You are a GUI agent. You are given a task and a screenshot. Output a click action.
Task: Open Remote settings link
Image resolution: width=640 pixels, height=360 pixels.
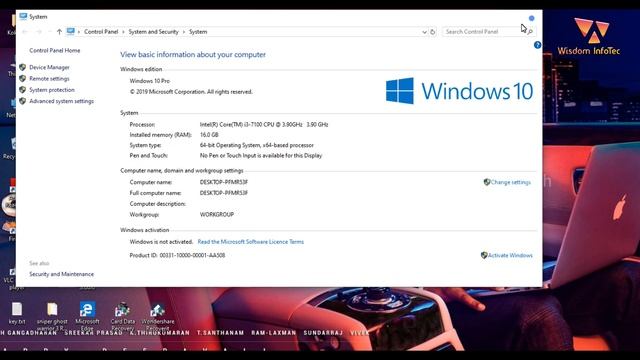click(49, 78)
